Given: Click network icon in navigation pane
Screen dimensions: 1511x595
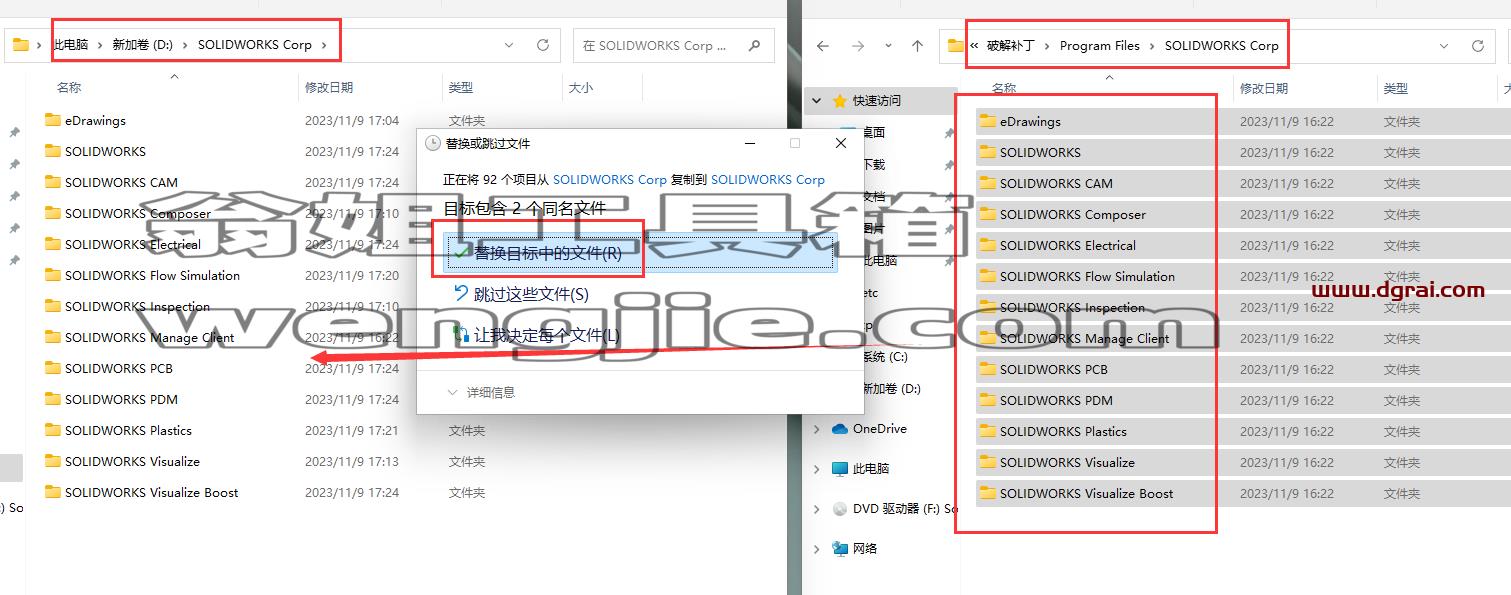Looking at the screenshot, I should [840, 549].
